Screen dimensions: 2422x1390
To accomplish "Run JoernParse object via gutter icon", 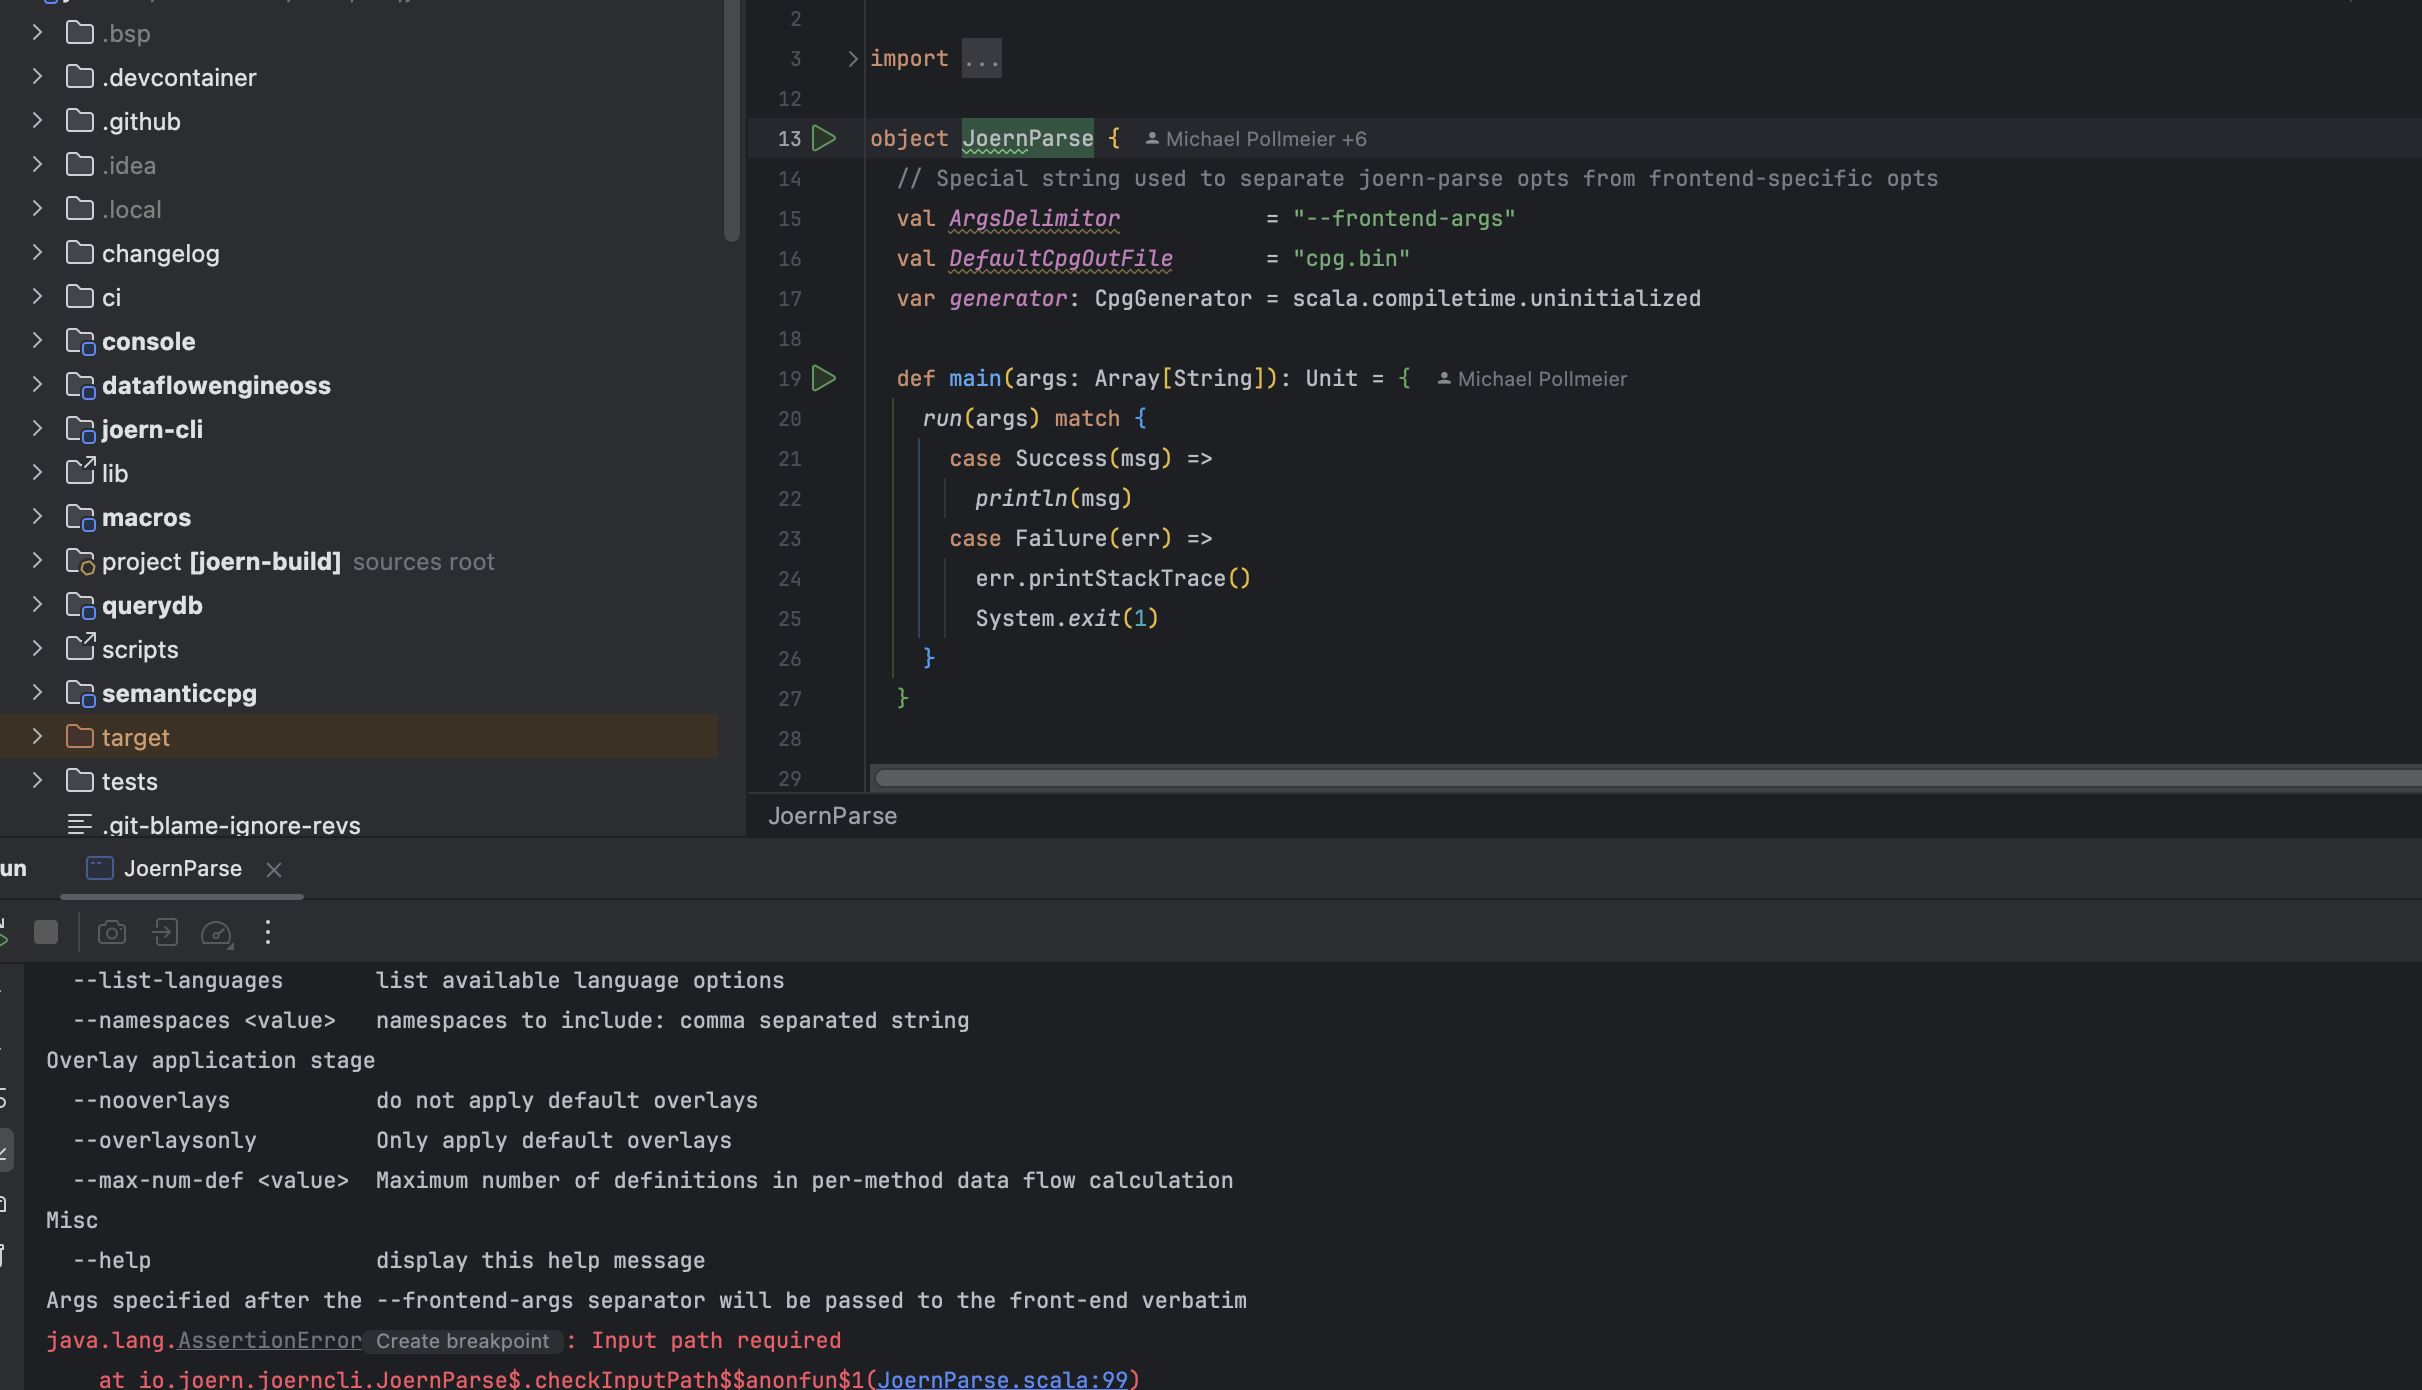I will [x=824, y=138].
